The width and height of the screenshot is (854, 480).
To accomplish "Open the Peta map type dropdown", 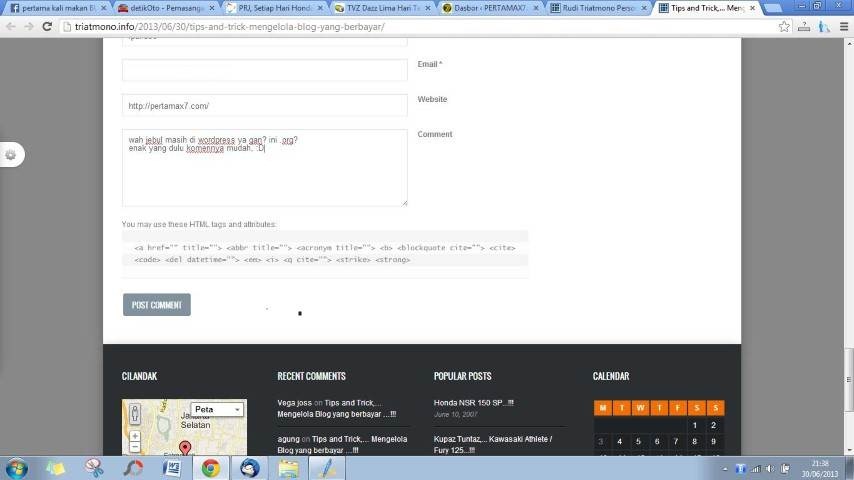I will tap(217, 409).
